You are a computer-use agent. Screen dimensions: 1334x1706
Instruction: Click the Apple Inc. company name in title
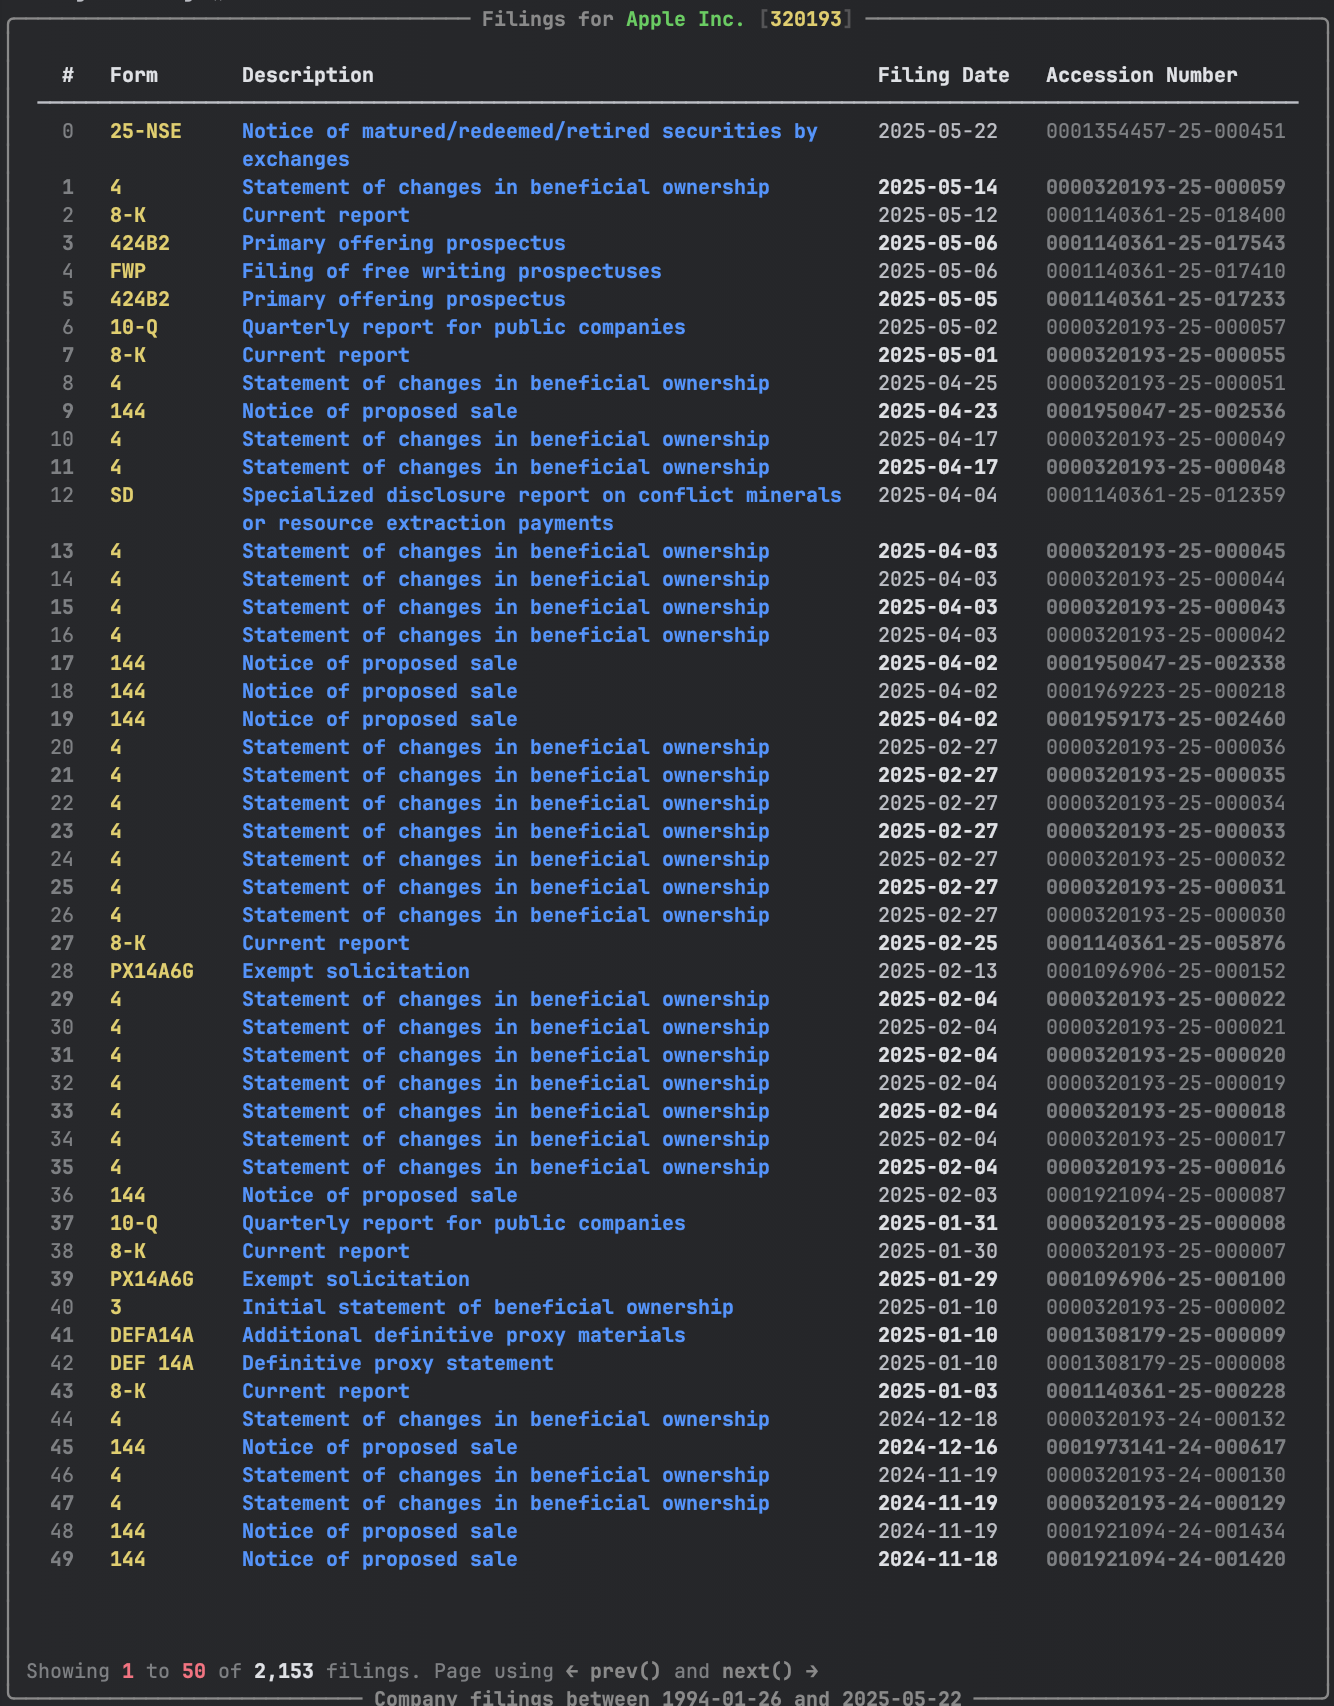point(685,19)
